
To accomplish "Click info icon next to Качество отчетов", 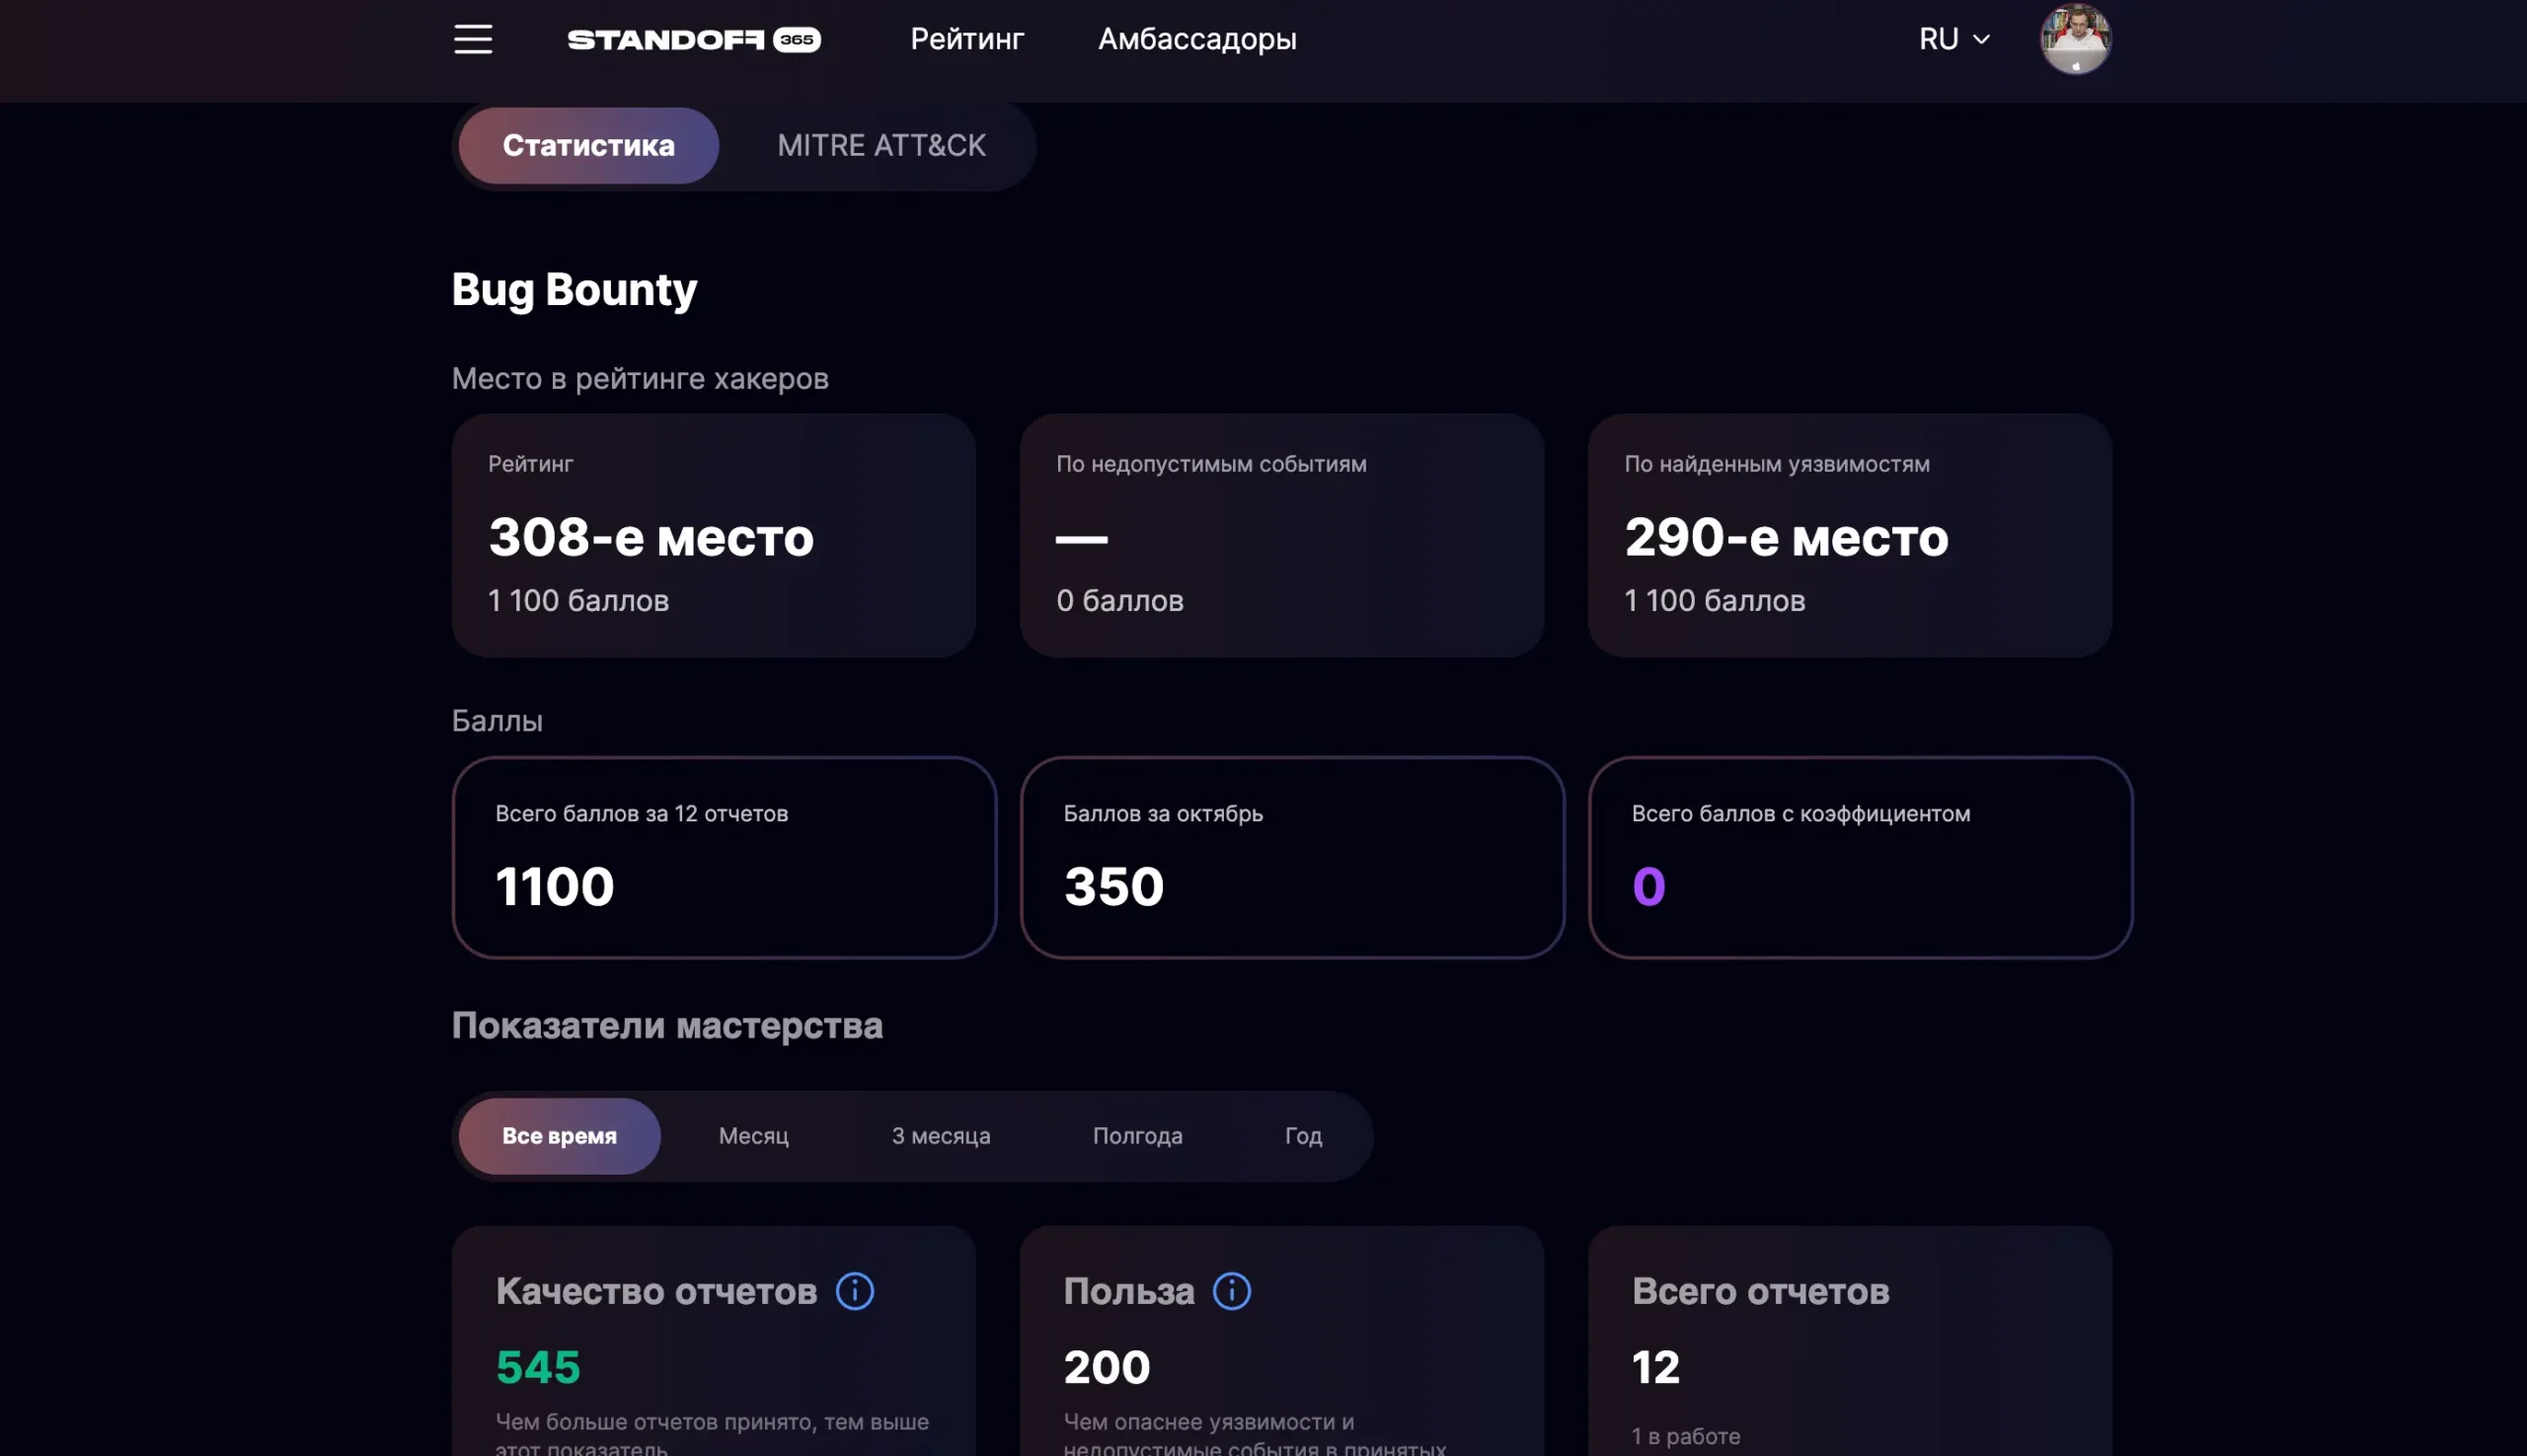I will [x=854, y=1291].
